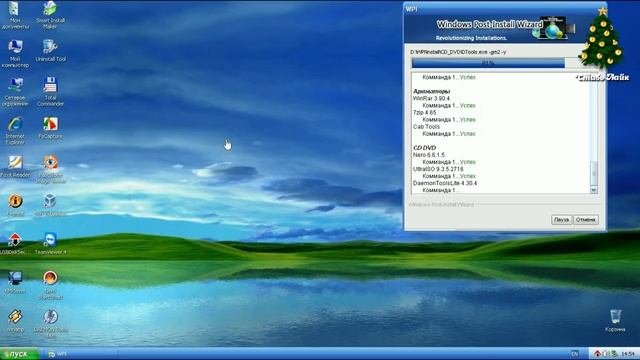Launch the USBDiskSec shortcut on desktop
Image resolution: width=640 pixels, height=360 pixels.
[x=15, y=244]
